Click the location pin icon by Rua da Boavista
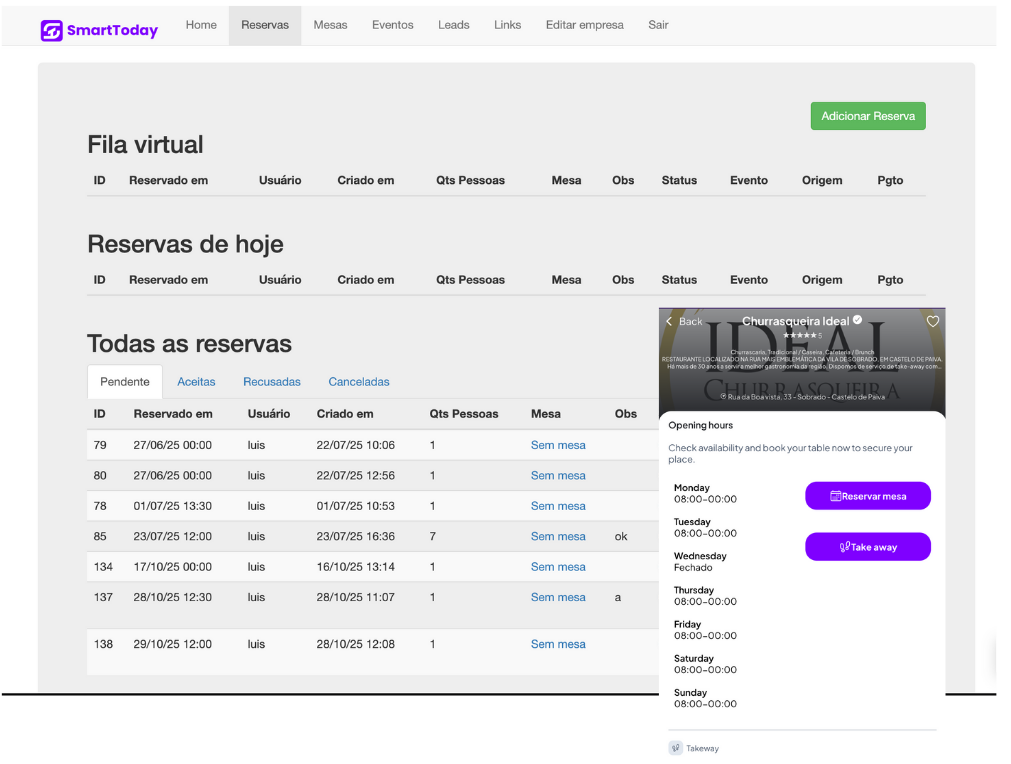1011x764 pixels. (724, 397)
